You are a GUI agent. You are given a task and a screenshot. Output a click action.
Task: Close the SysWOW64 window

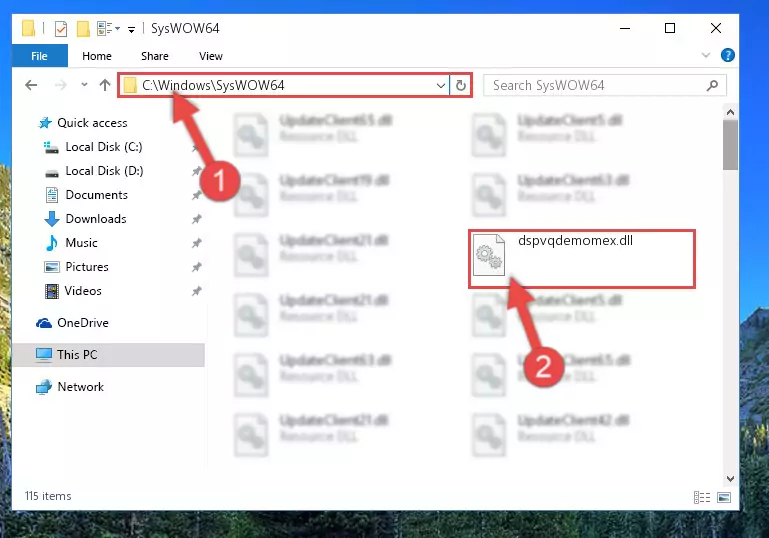(716, 28)
